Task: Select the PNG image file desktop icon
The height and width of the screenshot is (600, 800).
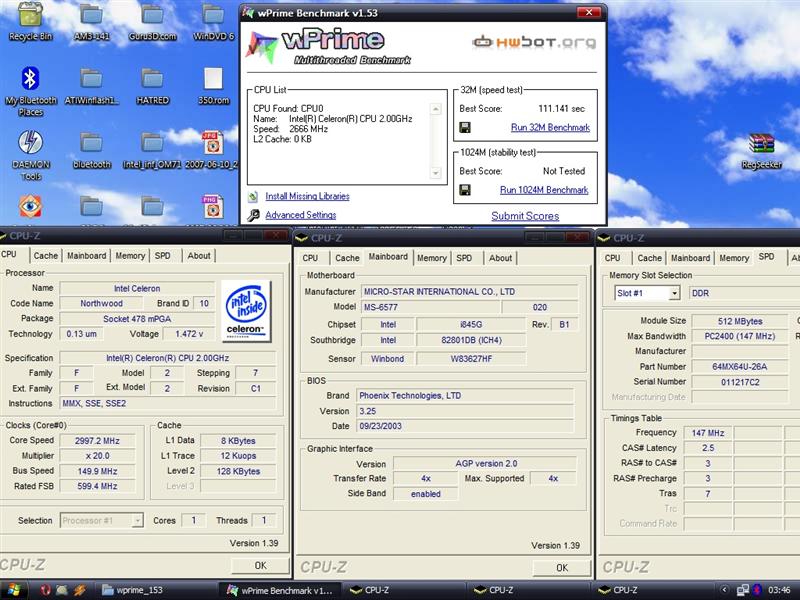Action: coord(212,207)
